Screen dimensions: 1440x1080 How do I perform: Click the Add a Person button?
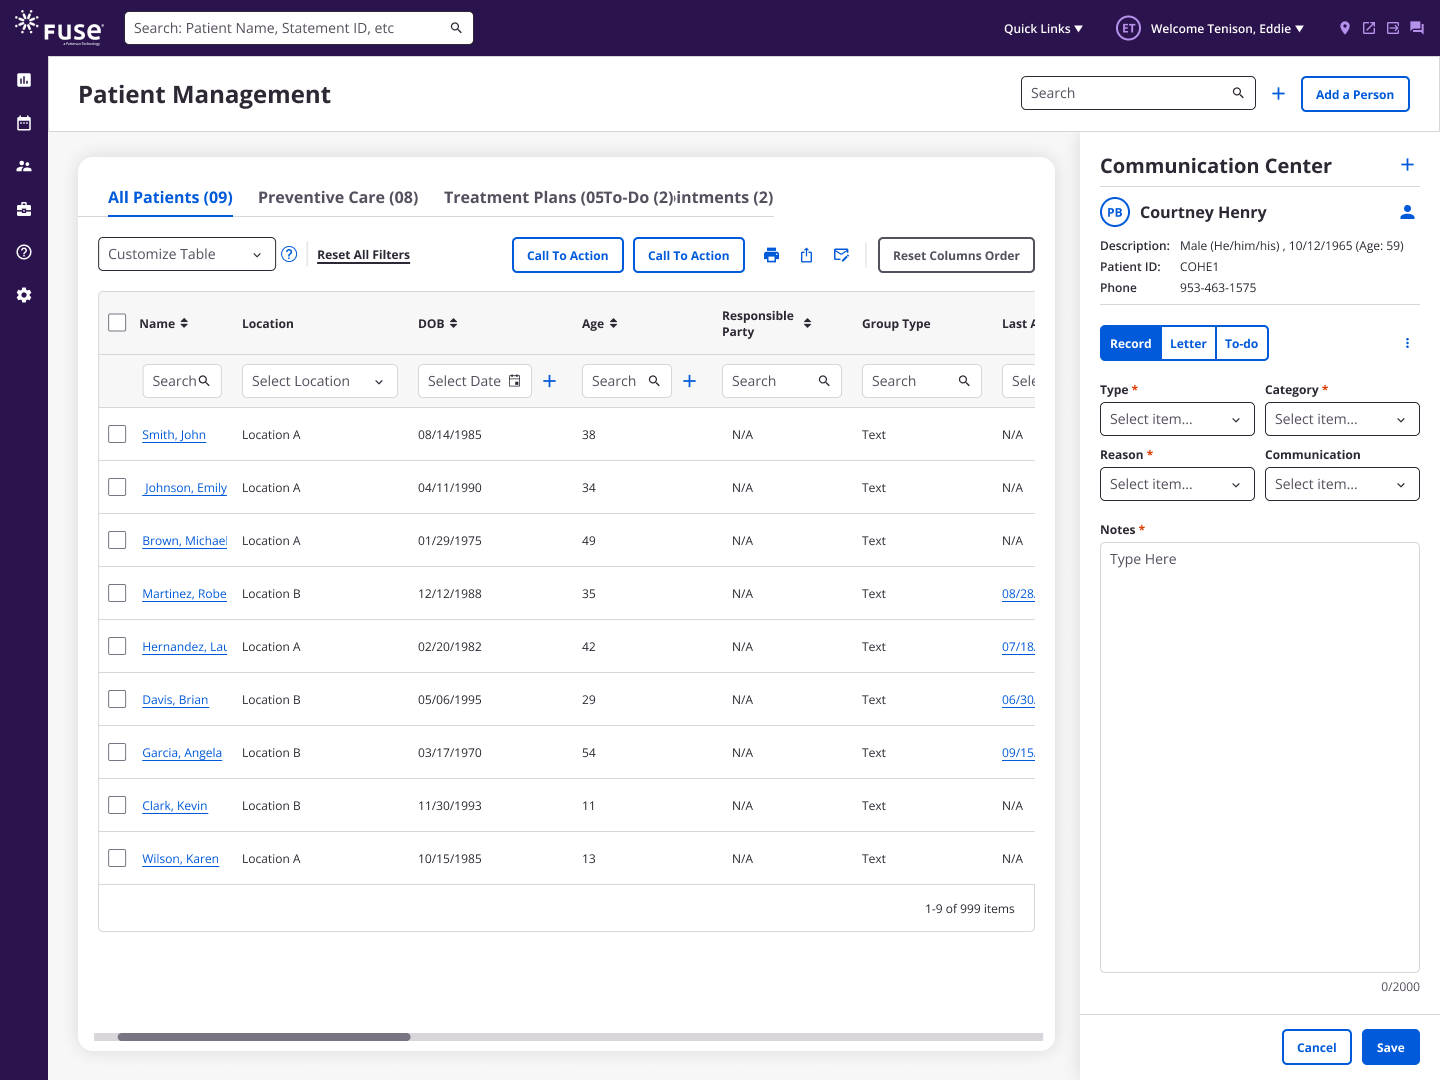[x=1354, y=94]
